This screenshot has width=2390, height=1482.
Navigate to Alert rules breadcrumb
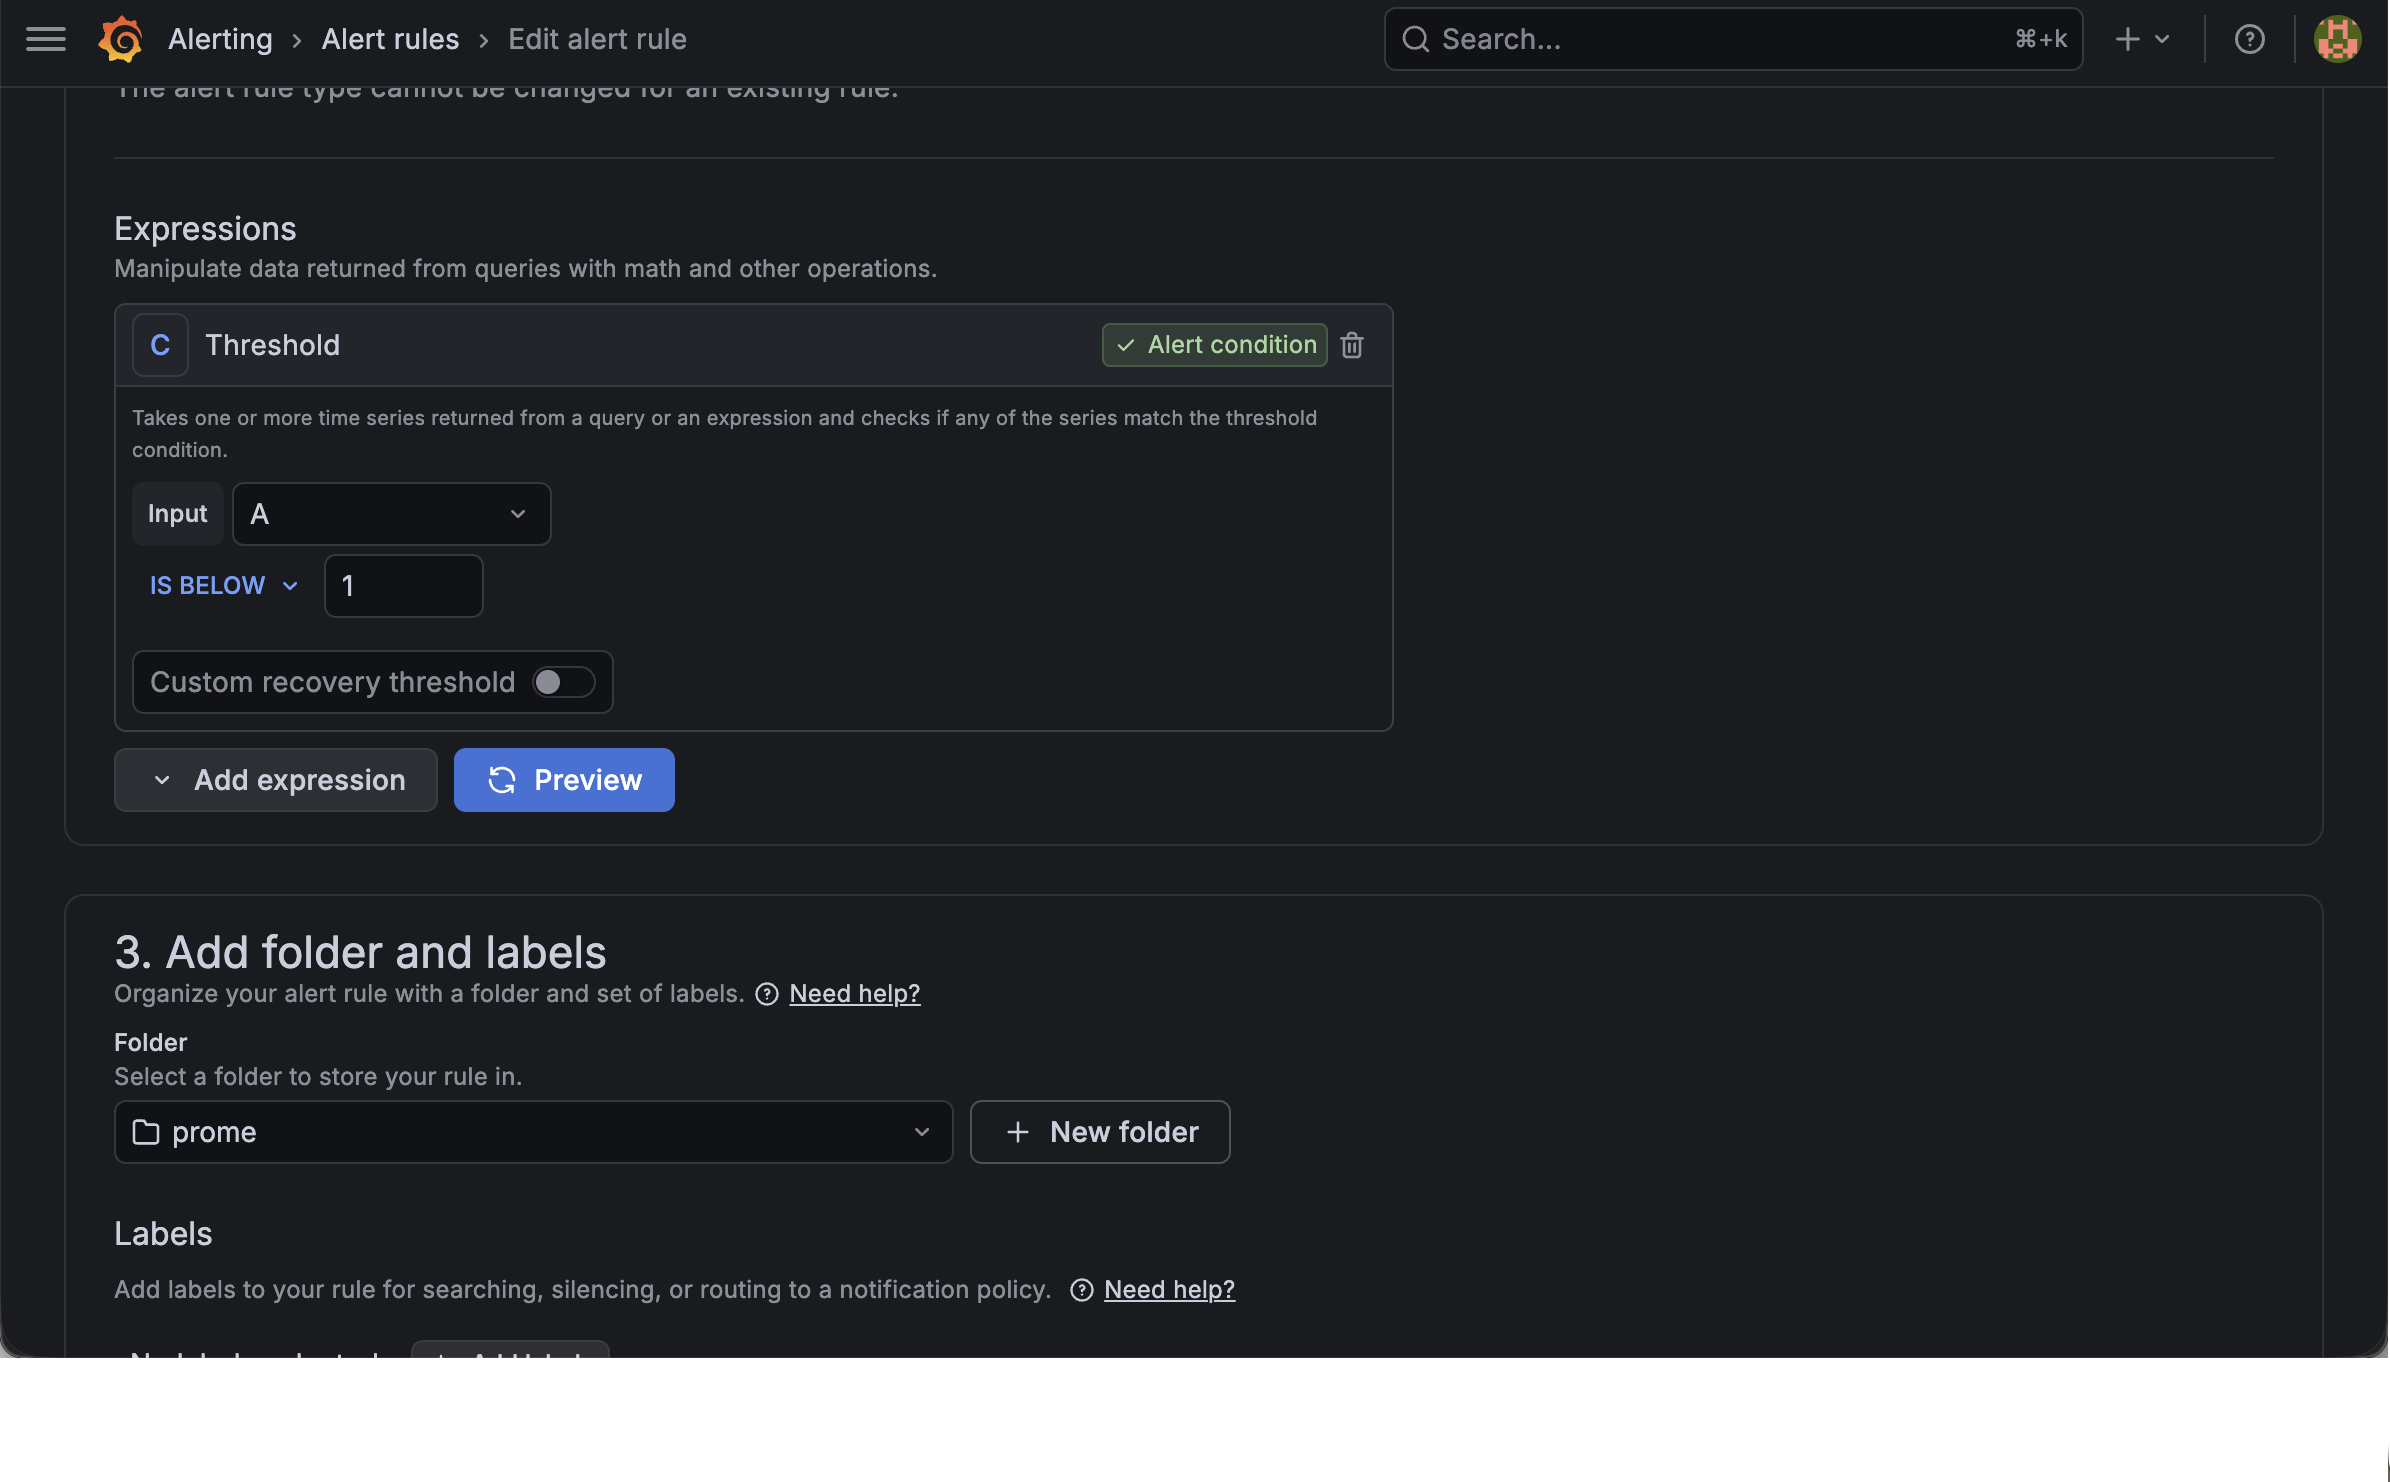(x=390, y=39)
